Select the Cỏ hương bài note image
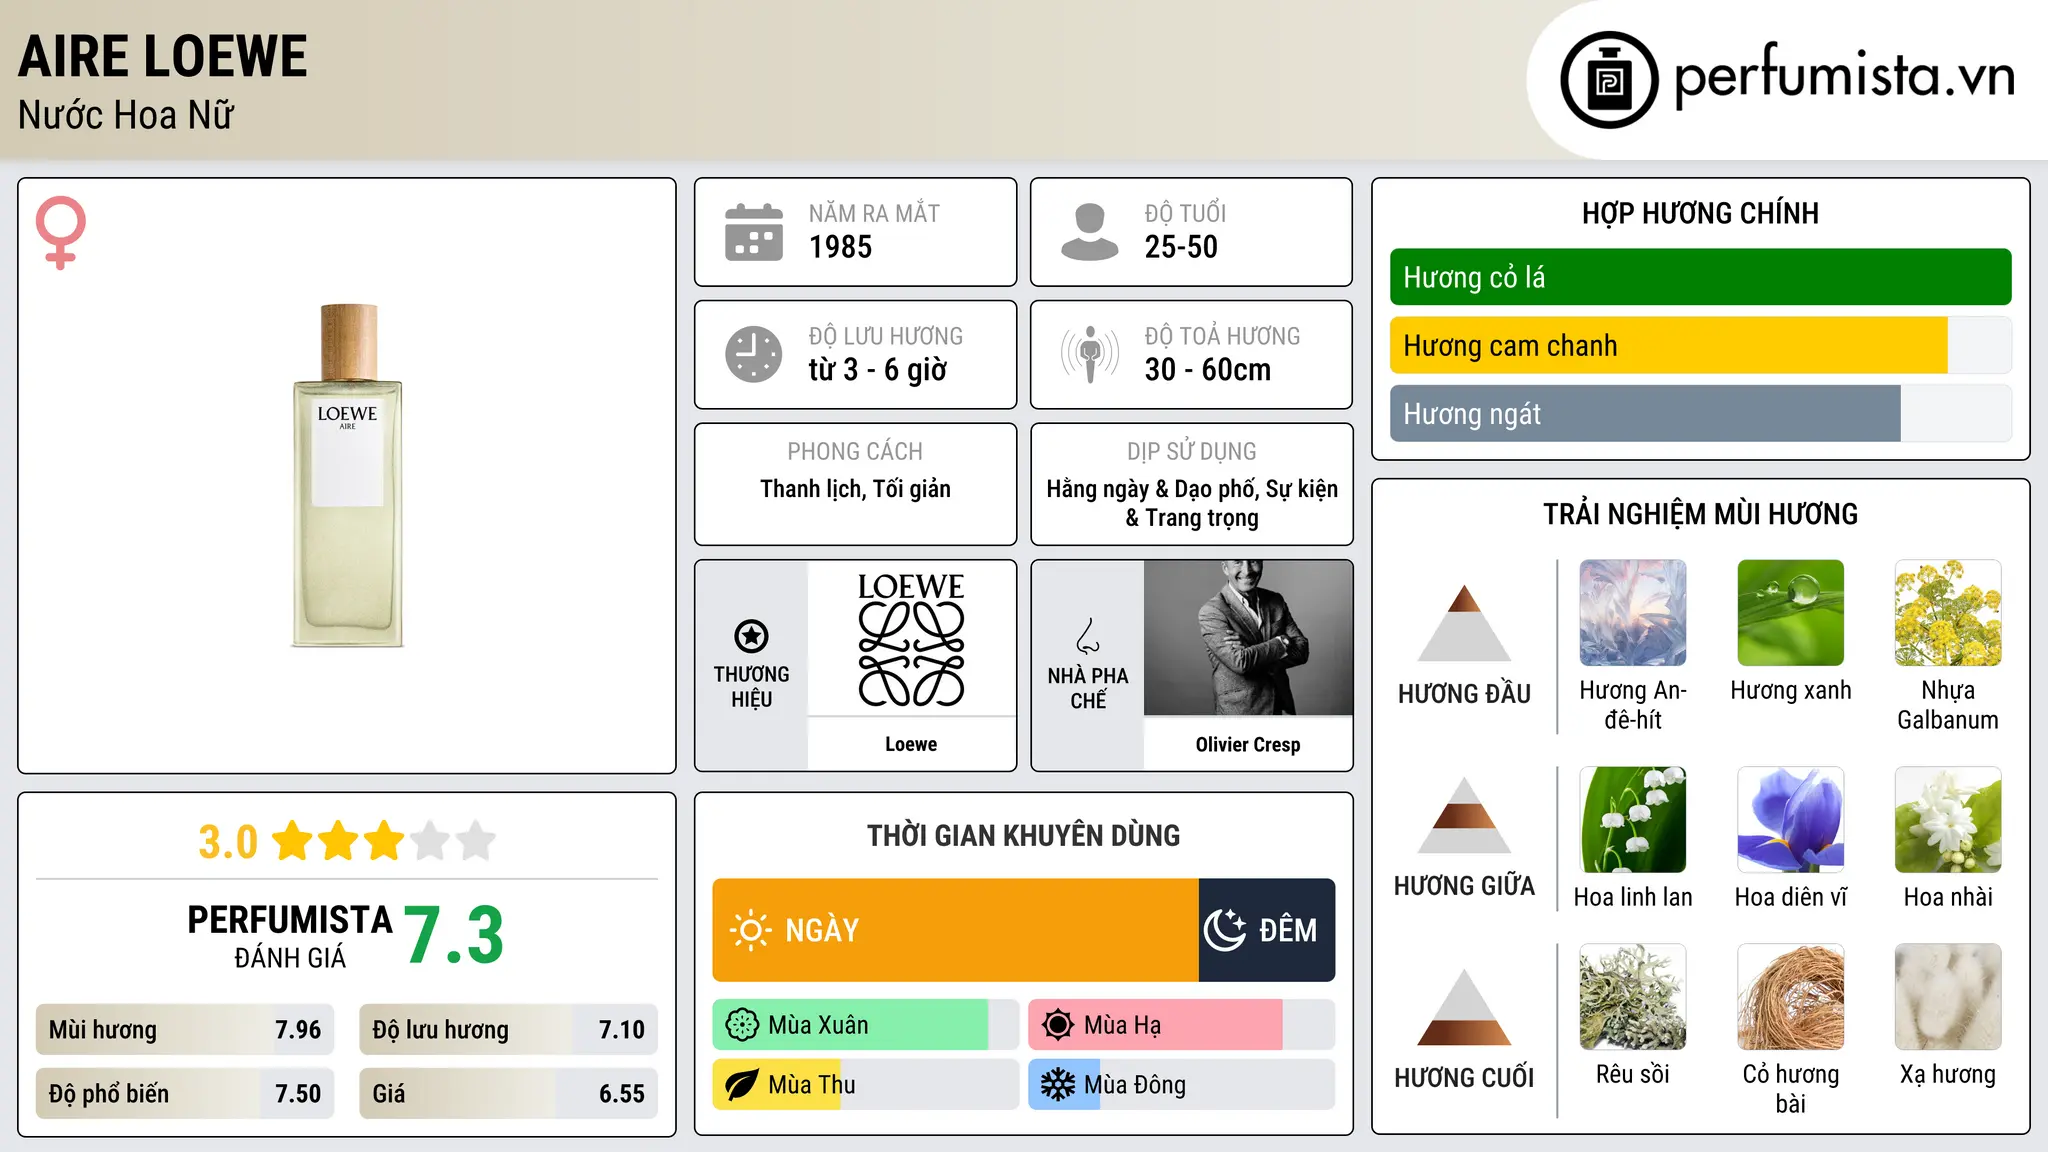Image resolution: width=2048 pixels, height=1152 pixels. coord(1790,997)
